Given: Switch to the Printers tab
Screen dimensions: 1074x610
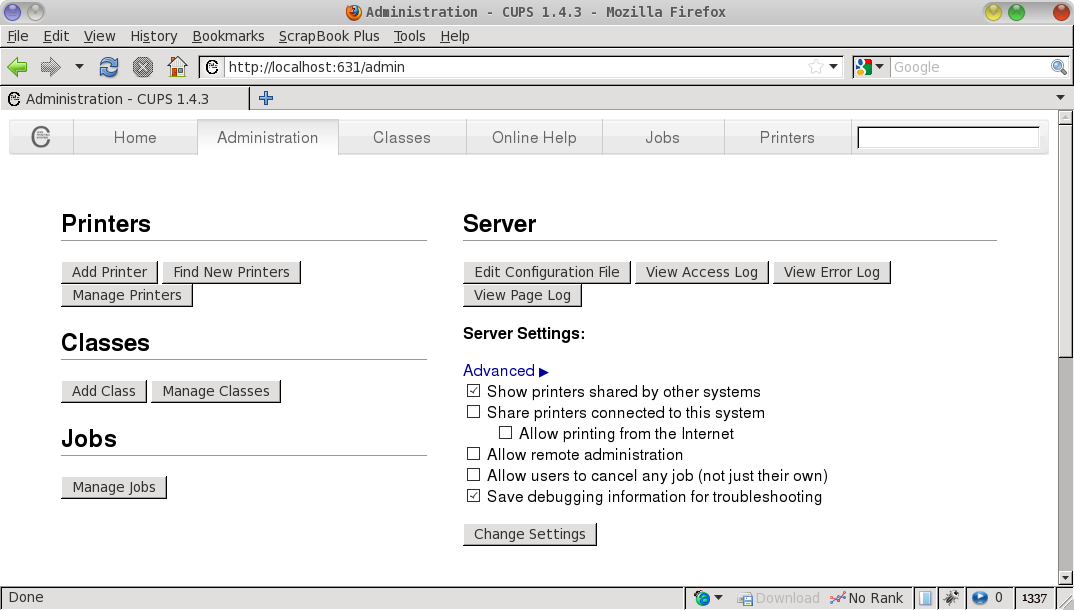Looking at the screenshot, I should [787, 138].
